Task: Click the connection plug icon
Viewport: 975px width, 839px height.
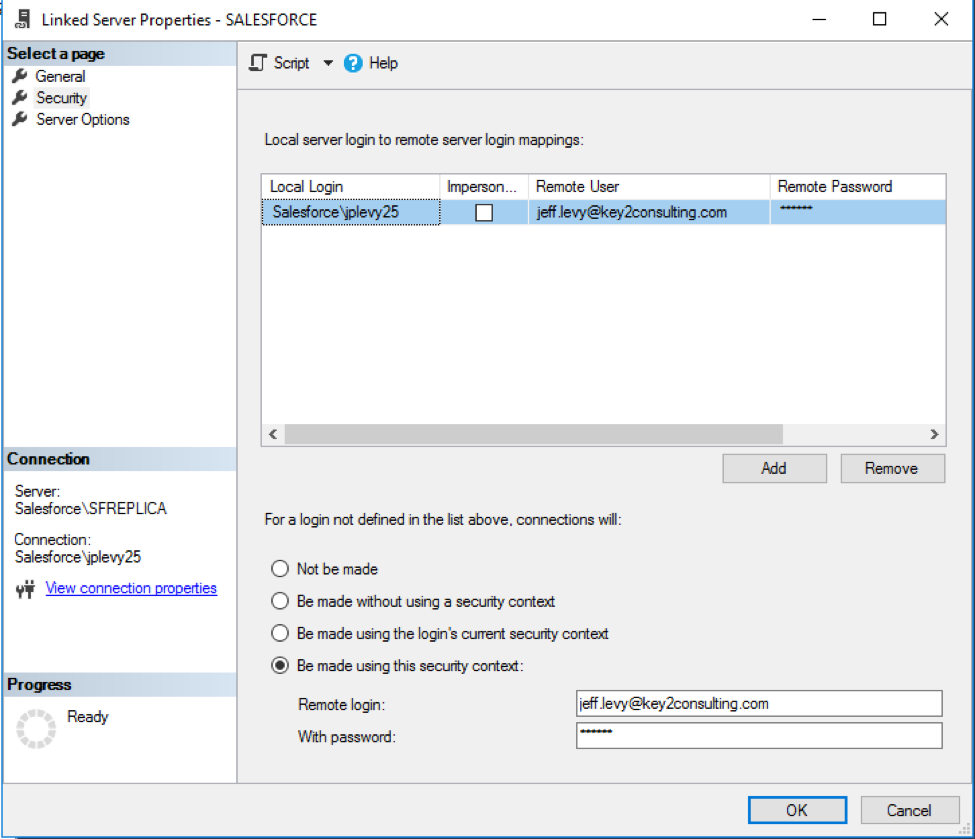Action: point(25,588)
